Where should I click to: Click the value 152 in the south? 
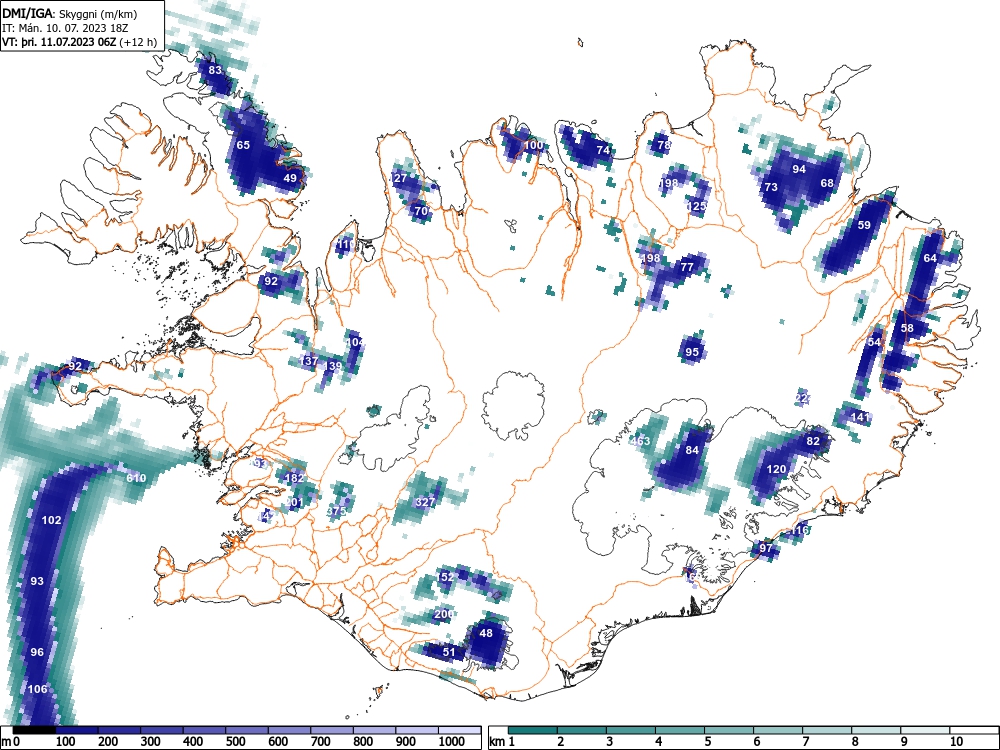[445, 577]
